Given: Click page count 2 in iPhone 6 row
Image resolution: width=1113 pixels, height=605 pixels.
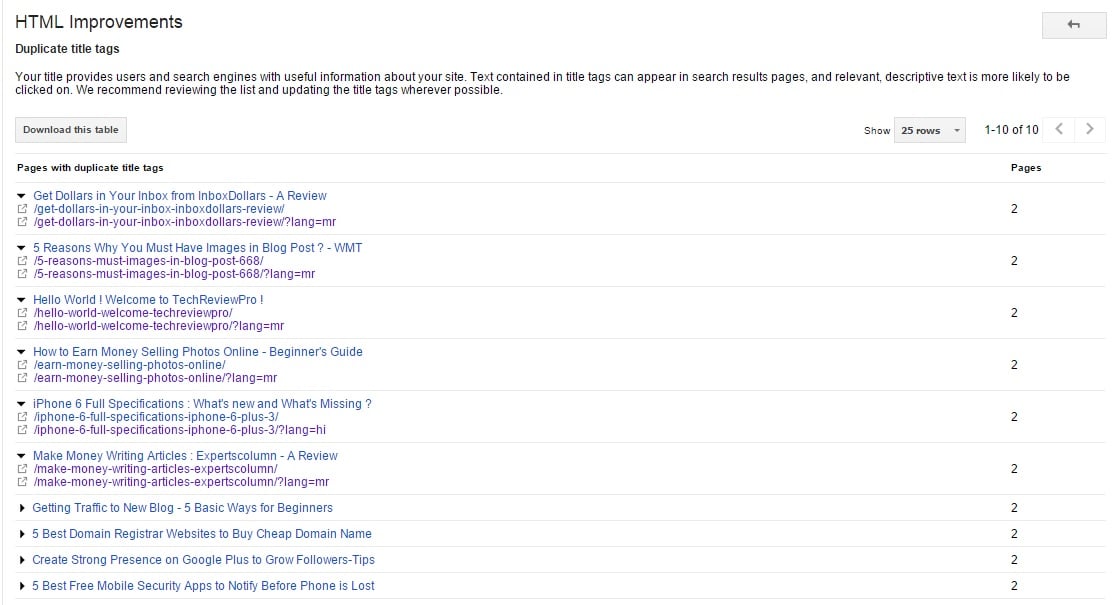Looking at the screenshot, I should coord(1014,417).
